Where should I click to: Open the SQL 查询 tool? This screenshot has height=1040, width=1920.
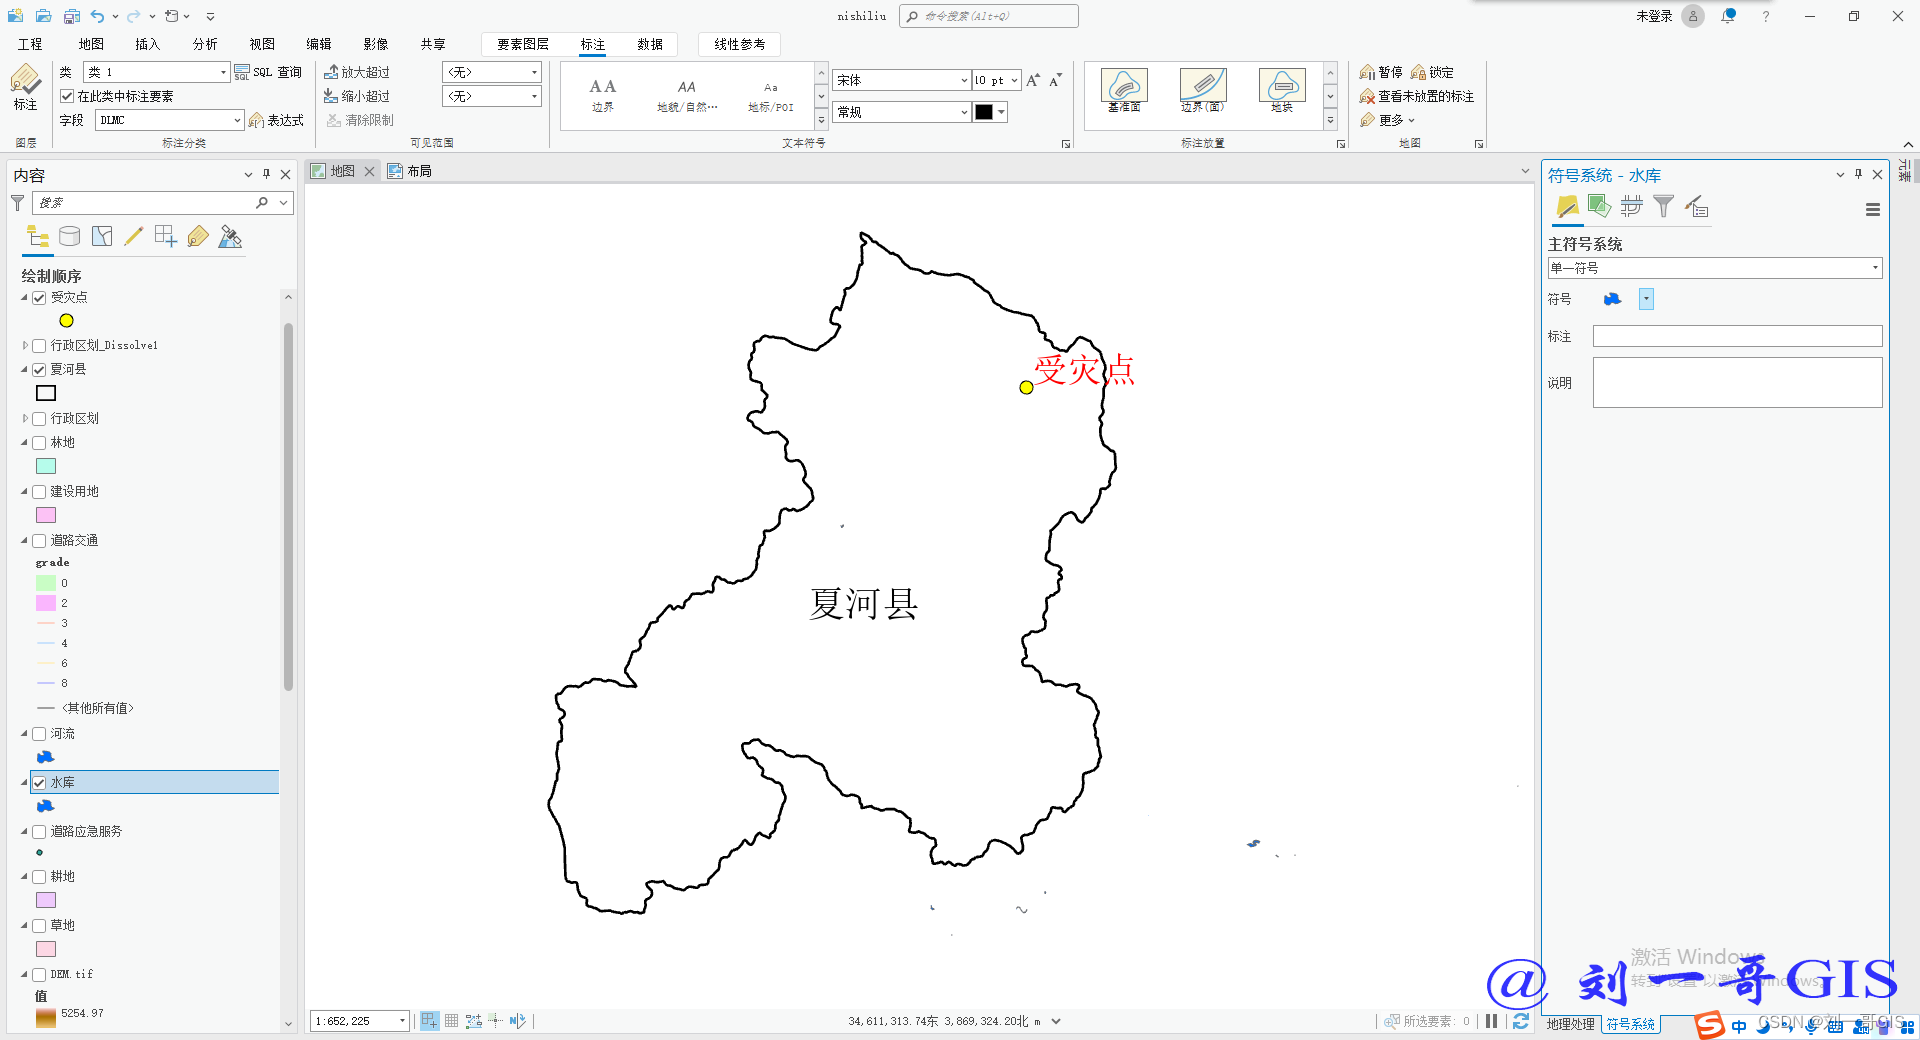[x=268, y=72]
